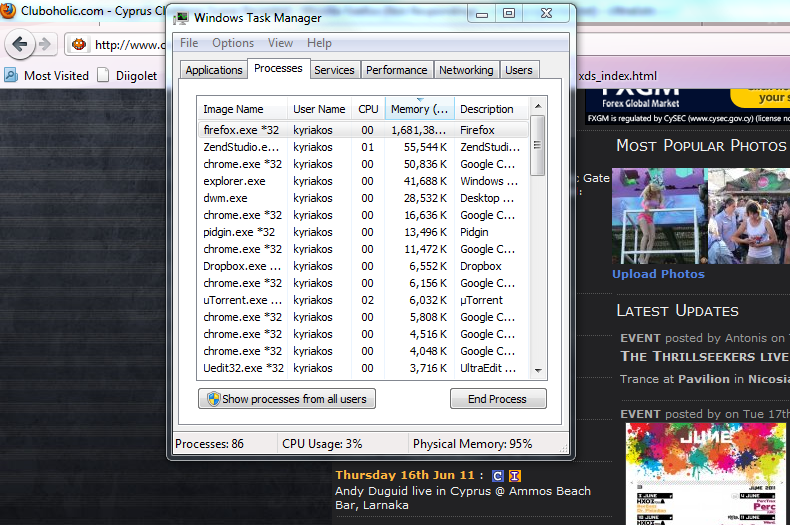The width and height of the screenshot is (790, 525).
Task: Select chrome.exe row using 11,472 K
Action: pyautogui.click(x=363, y=249)
